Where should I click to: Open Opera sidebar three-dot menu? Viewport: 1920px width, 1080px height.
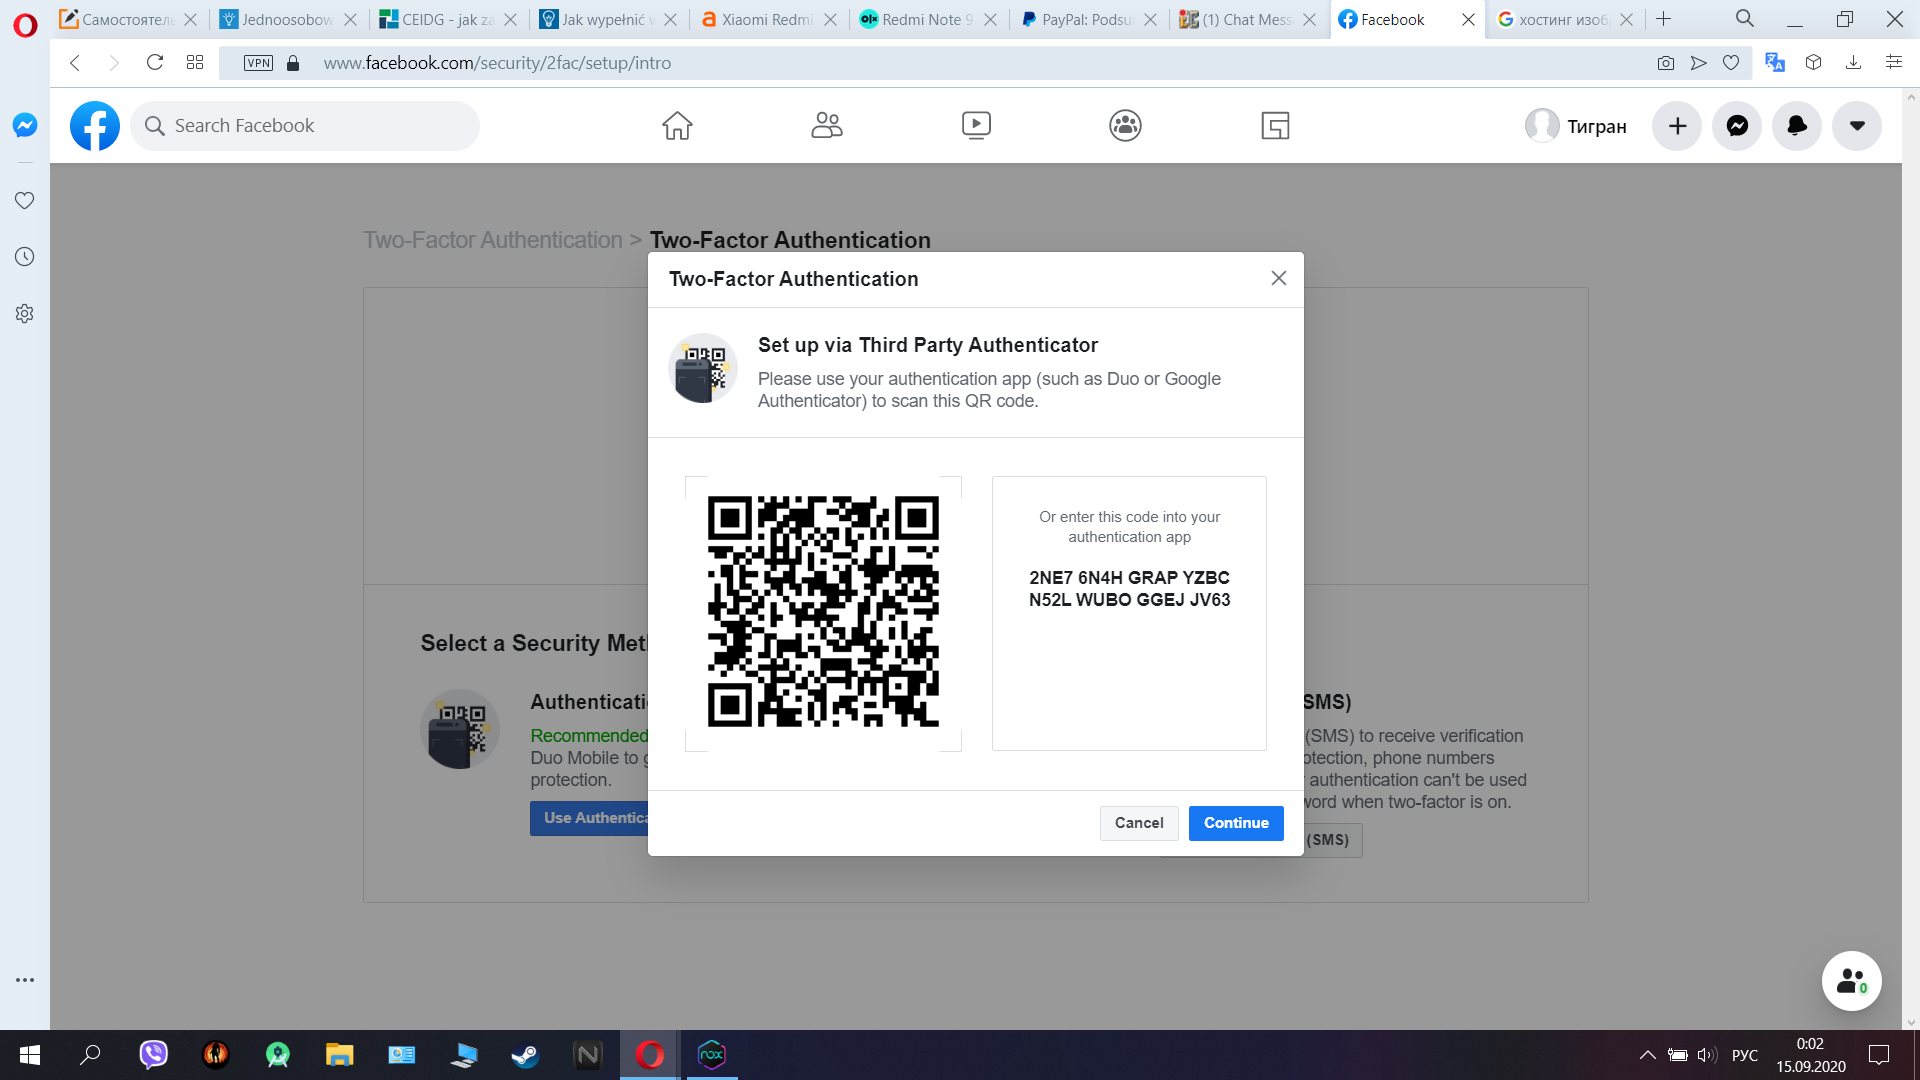[x=25, y=980]
